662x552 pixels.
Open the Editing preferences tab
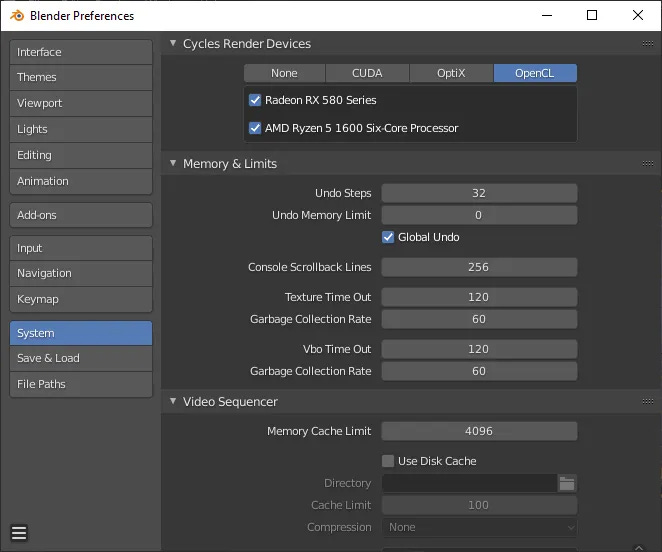pos(81,155)
